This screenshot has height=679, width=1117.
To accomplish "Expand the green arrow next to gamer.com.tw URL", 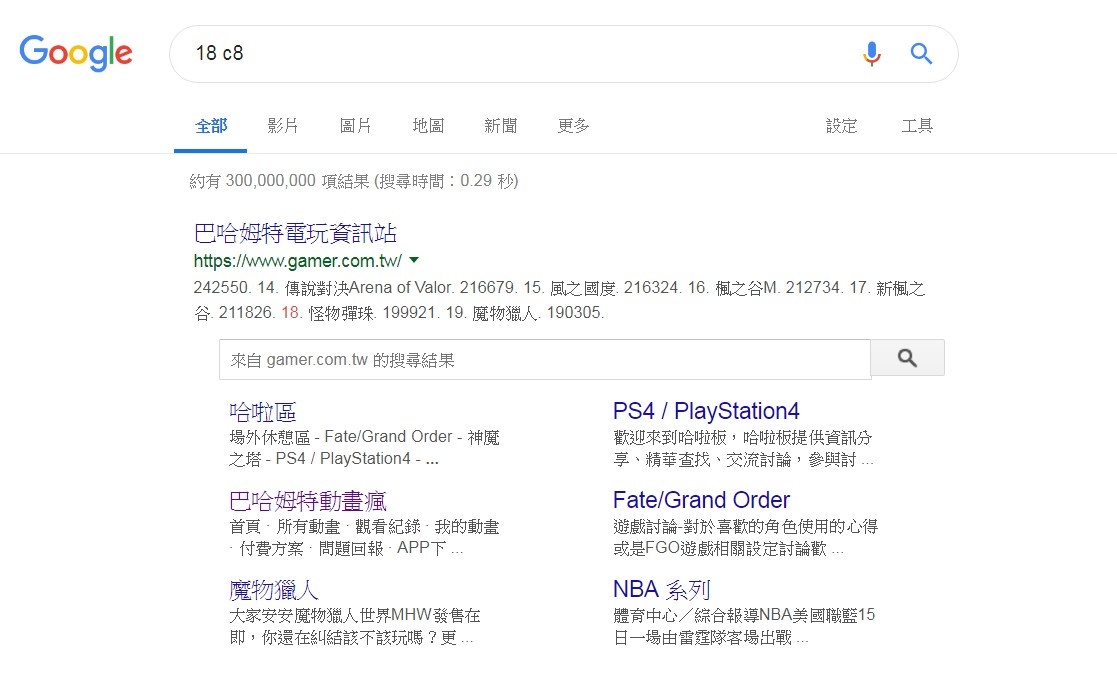I will tap(414, 260).
